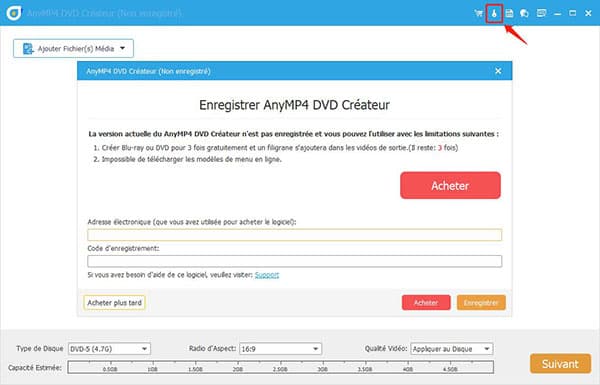Choose Acheter plus tard

(114, 303)
